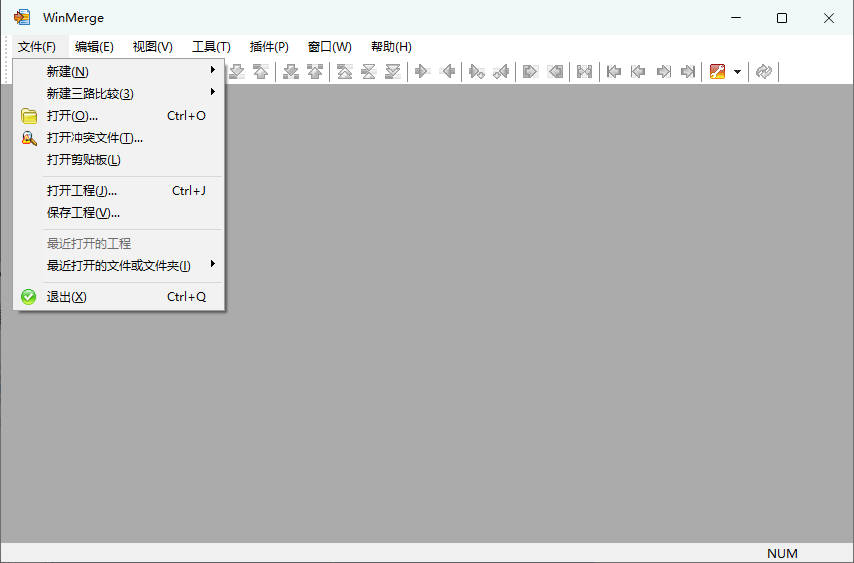Click the Next Conflict toolbar icon
Screen dimensions: 854x563
pyautogui.click(x=291, y=71)
